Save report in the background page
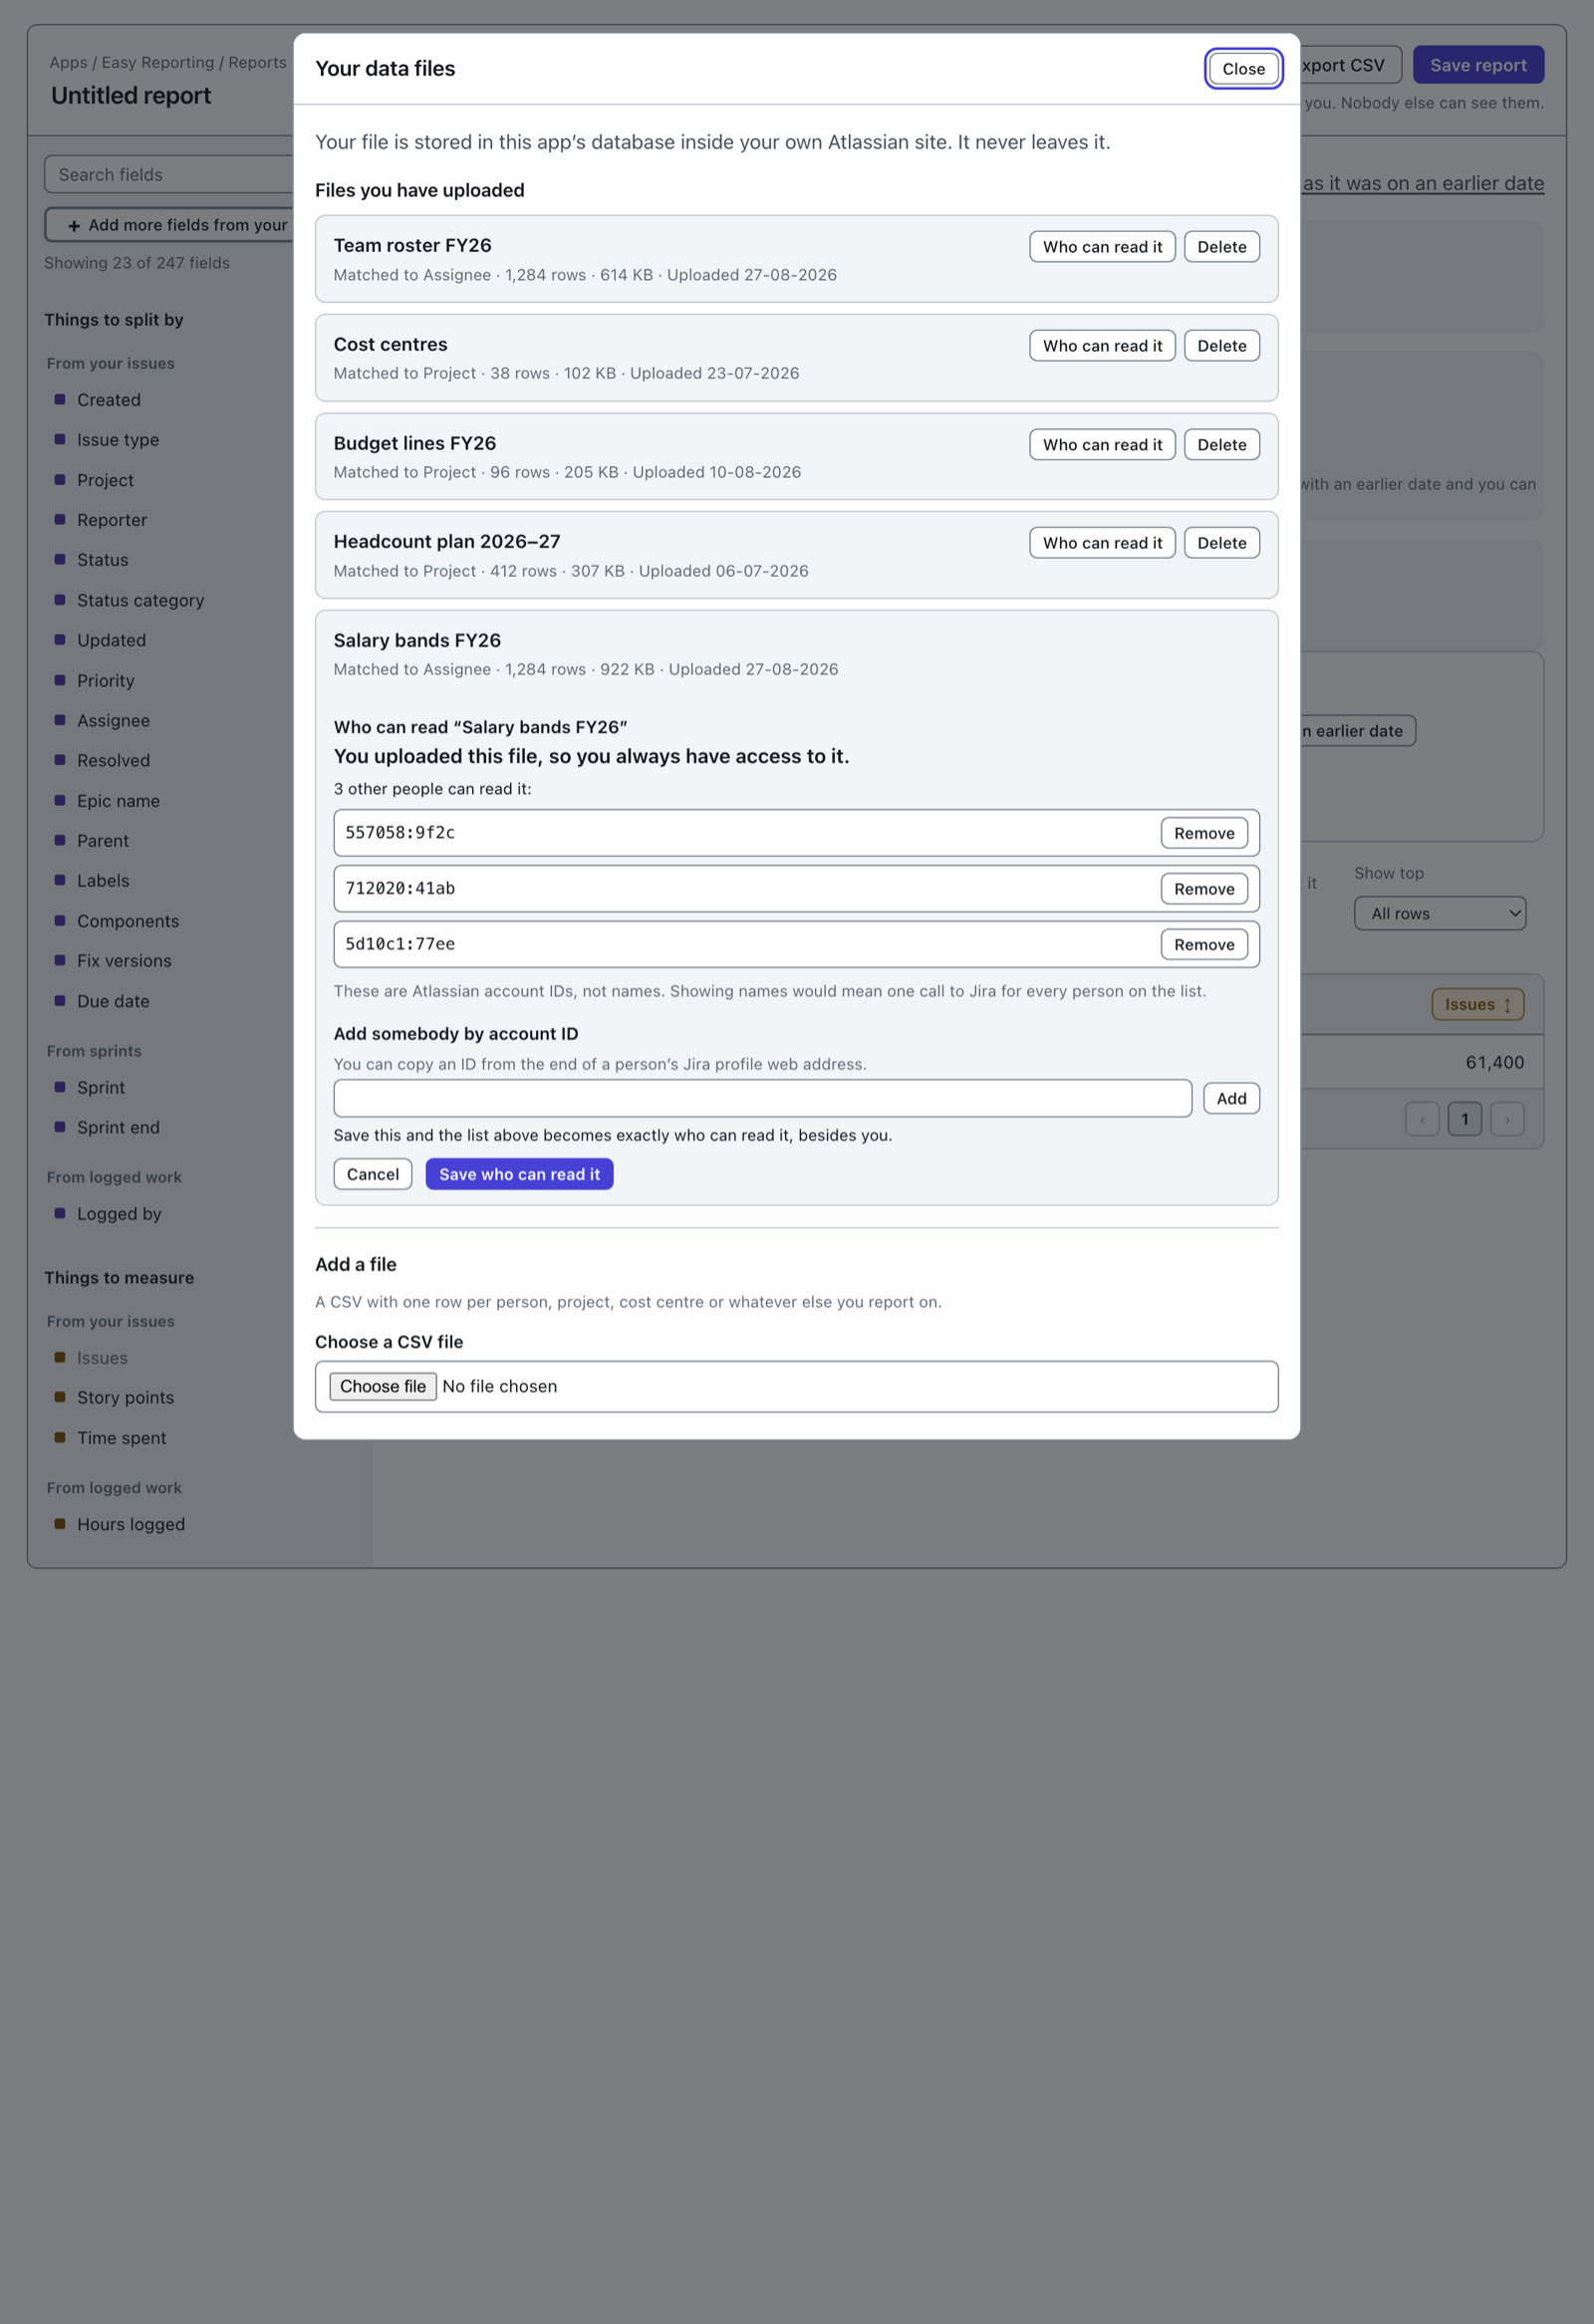 1477,65
